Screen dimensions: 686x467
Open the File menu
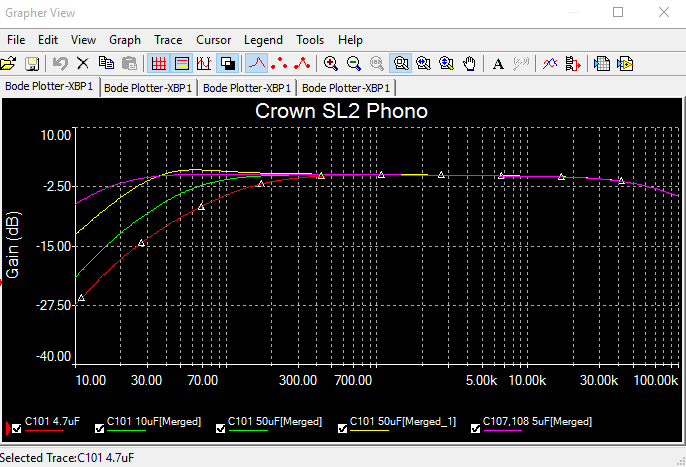tap(16, 40)
